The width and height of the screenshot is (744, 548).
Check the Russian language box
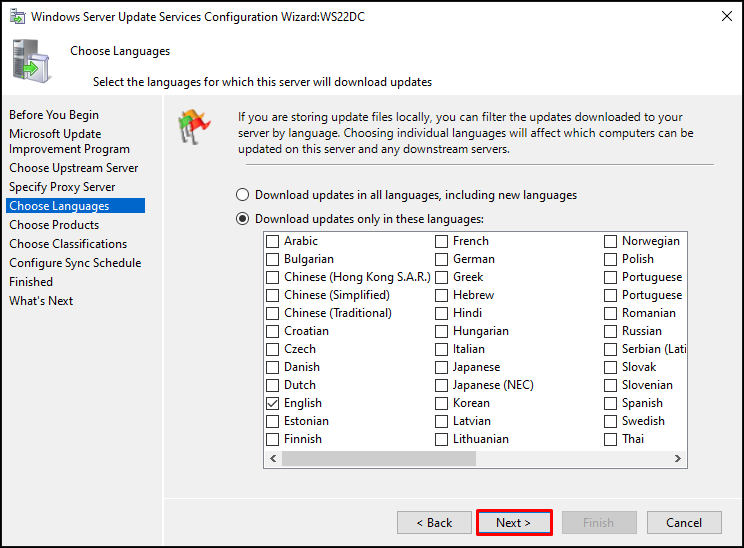click(610, 332)
